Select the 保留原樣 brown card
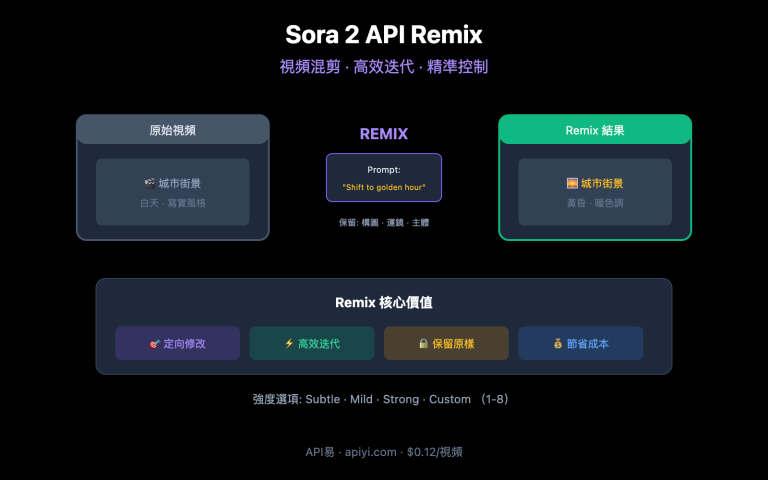The image size is (768, 480). (x=446, y=343)
